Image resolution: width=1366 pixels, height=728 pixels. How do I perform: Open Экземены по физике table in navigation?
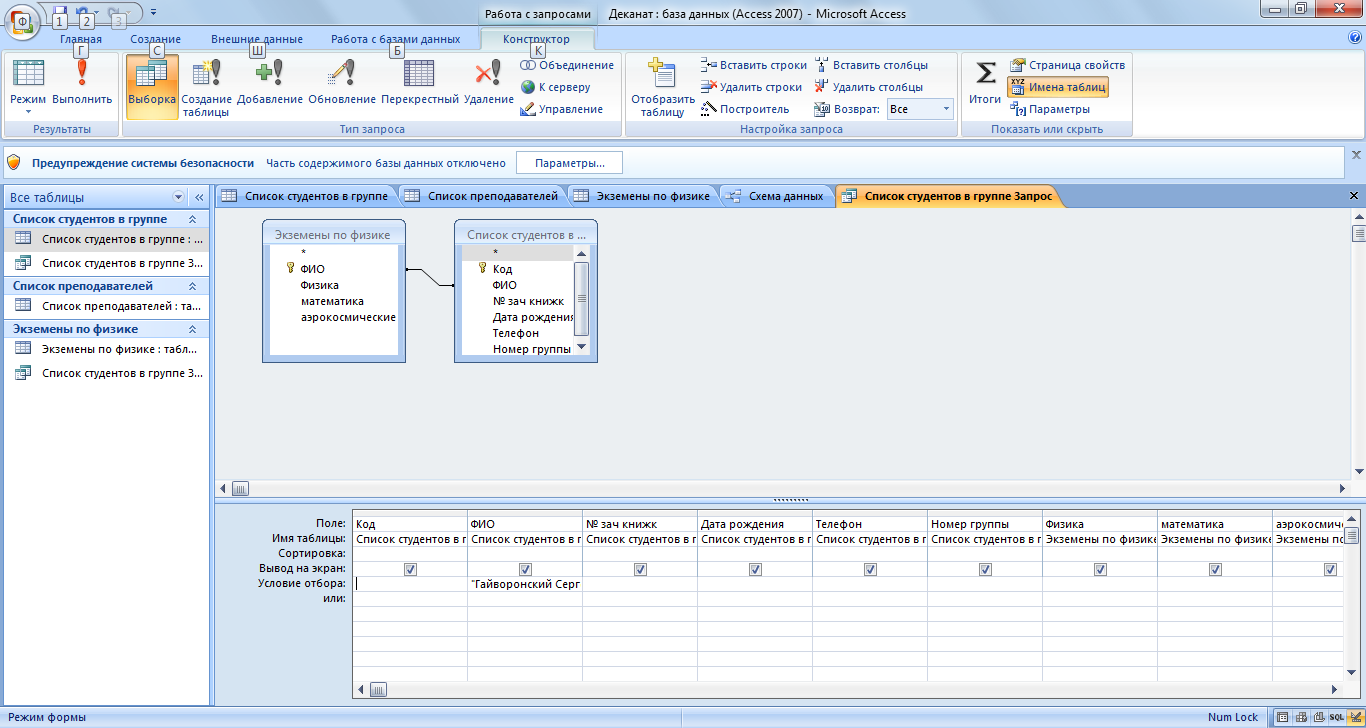click(105, 349)
